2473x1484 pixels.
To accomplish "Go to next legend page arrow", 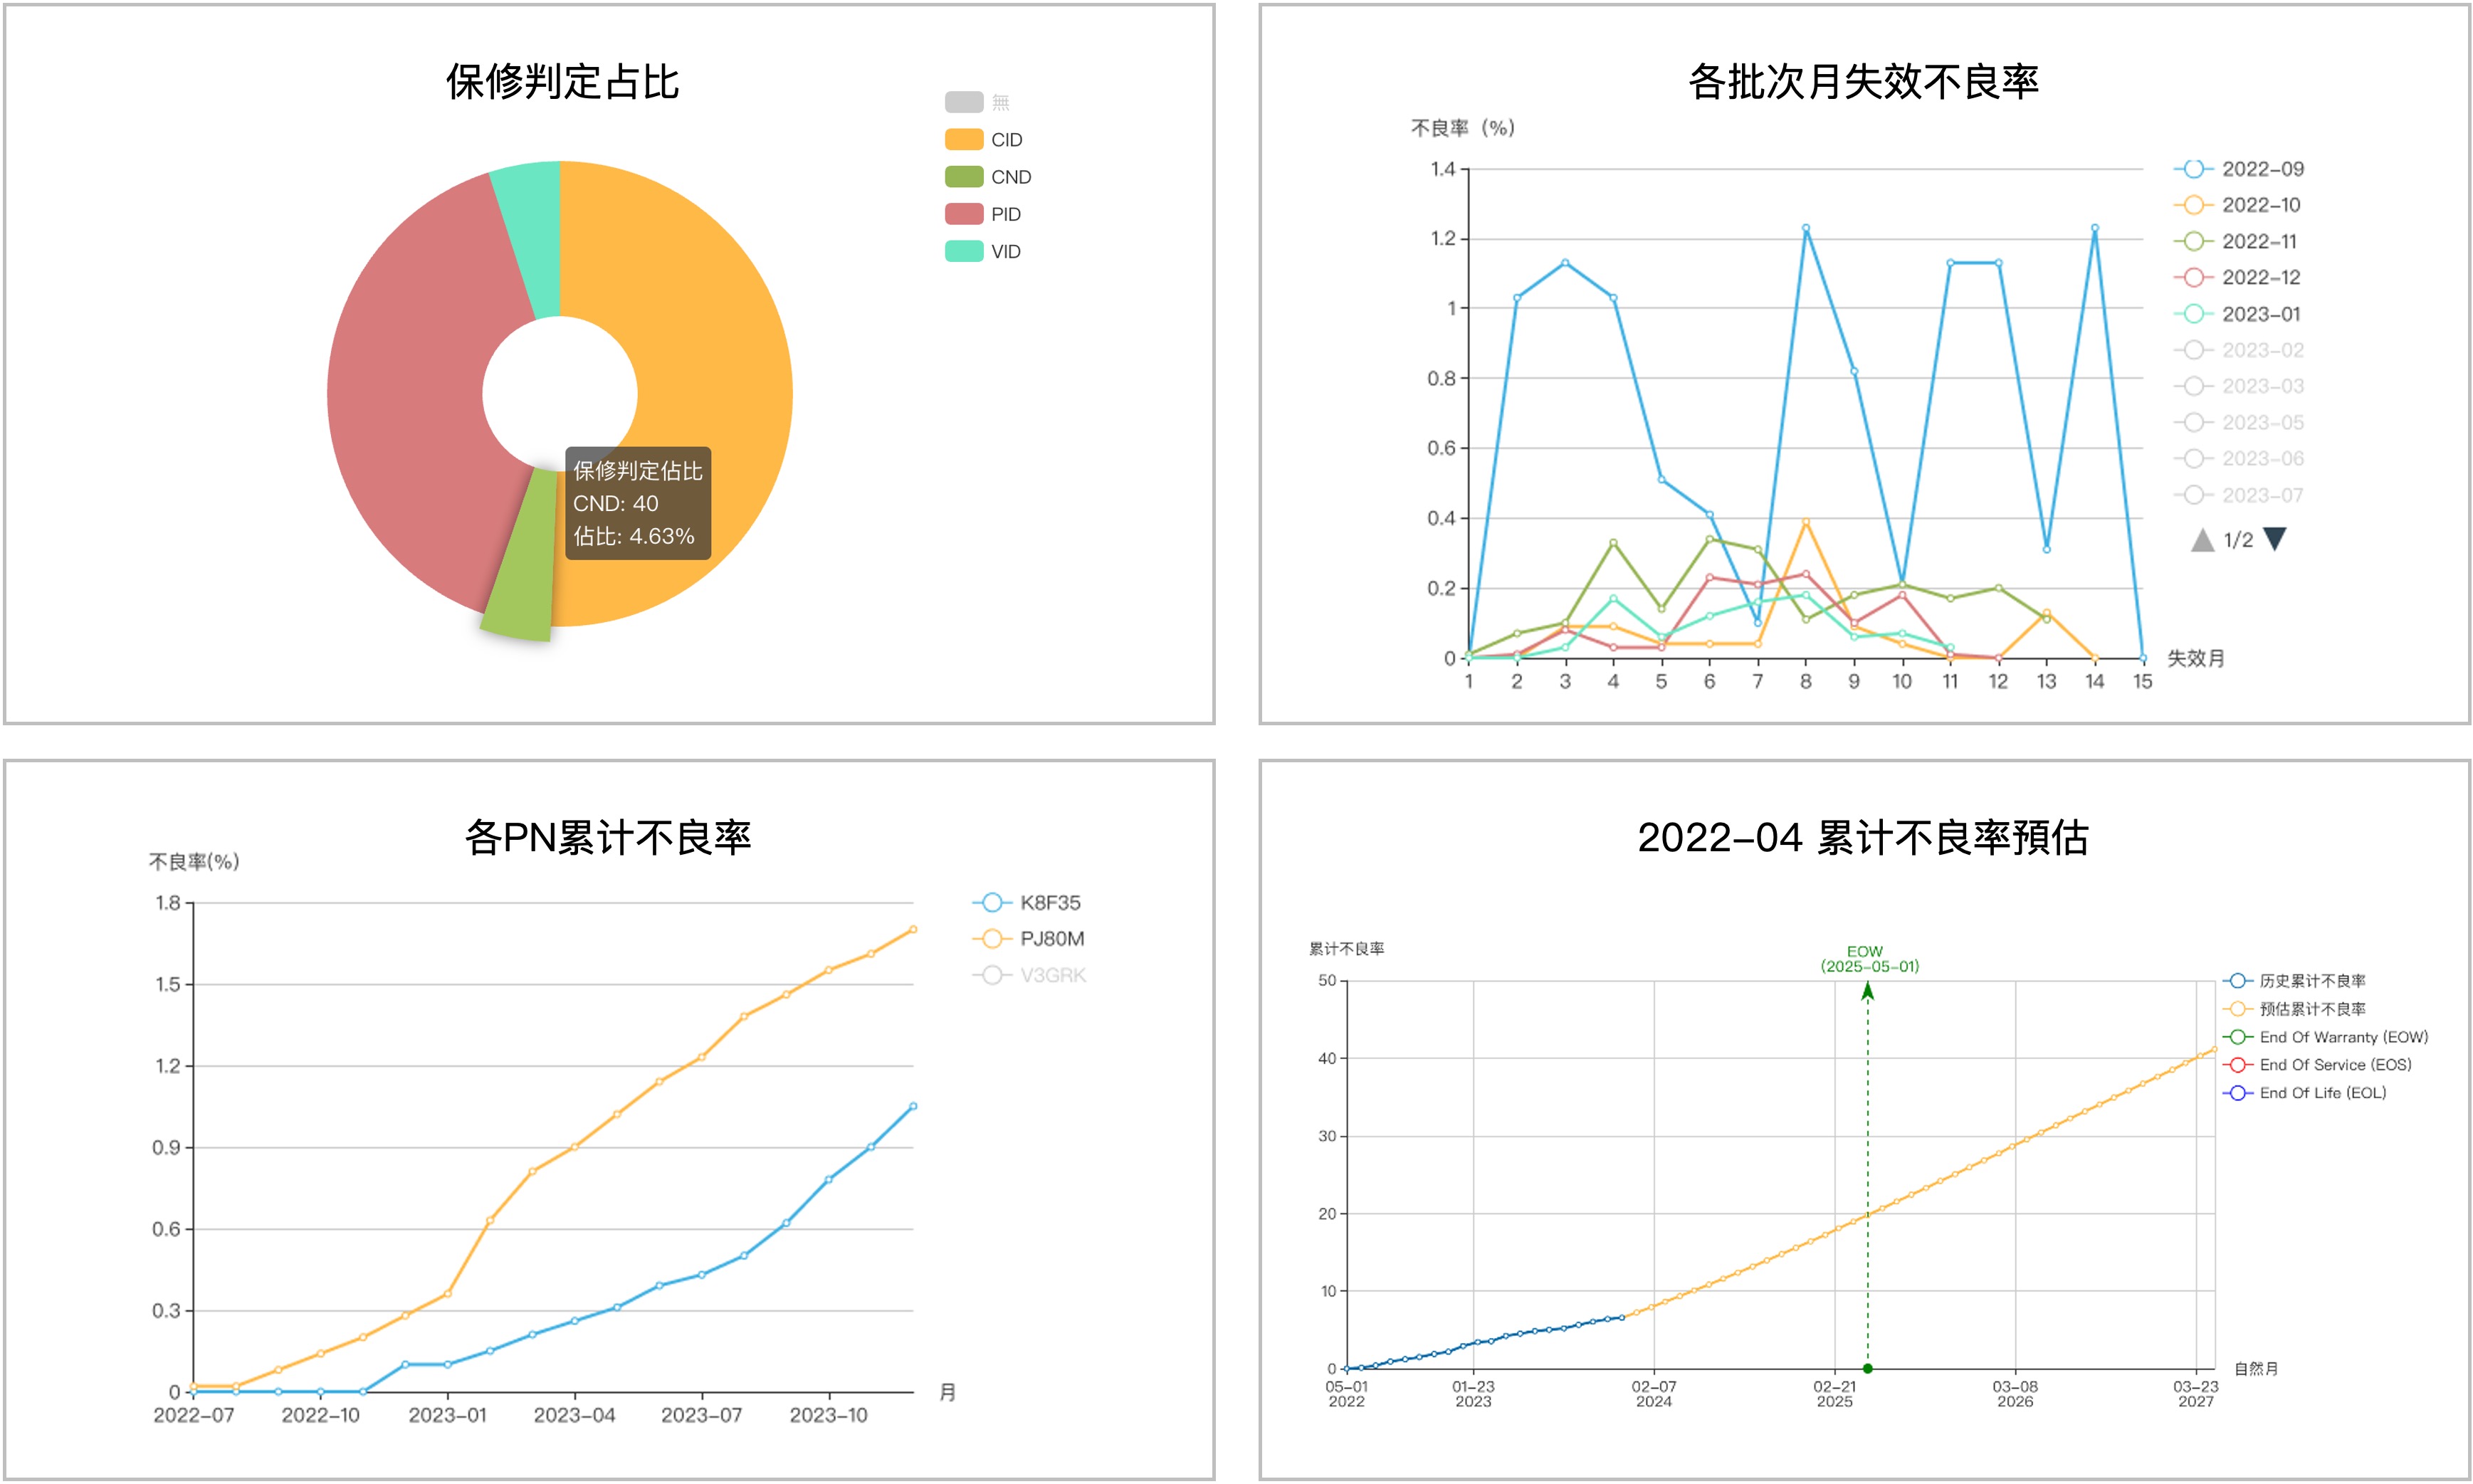I will [x=2275, y=539].
